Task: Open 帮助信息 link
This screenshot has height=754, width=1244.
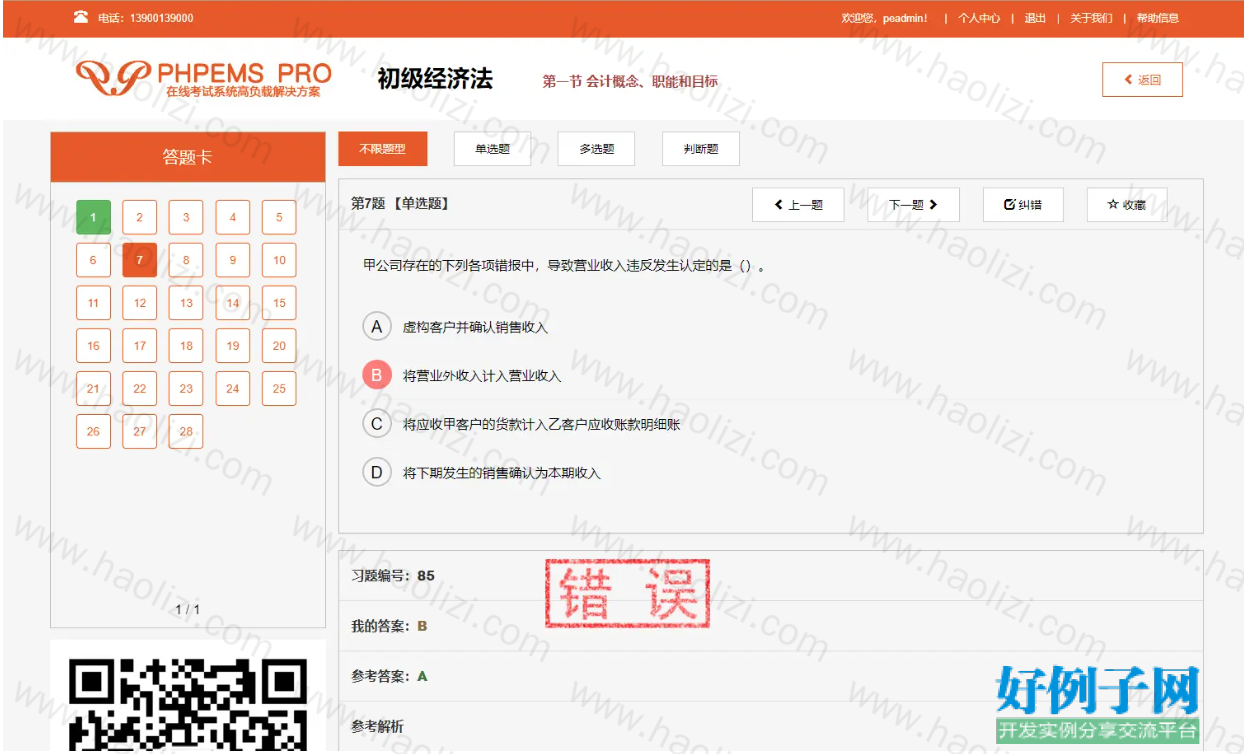Action: click(1157, 18)
